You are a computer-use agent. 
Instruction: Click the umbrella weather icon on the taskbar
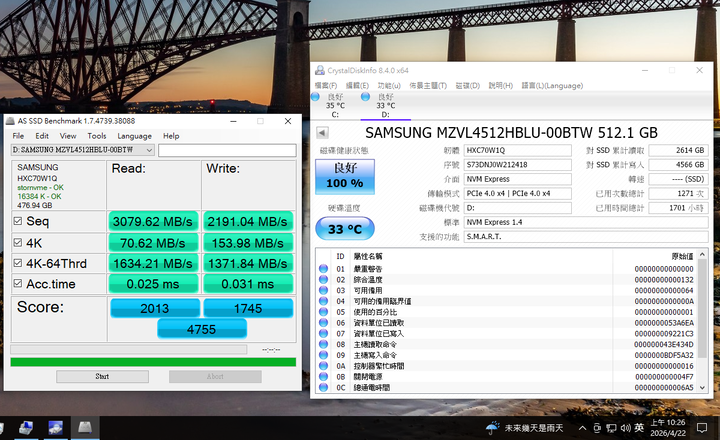[x=493, y=428]
